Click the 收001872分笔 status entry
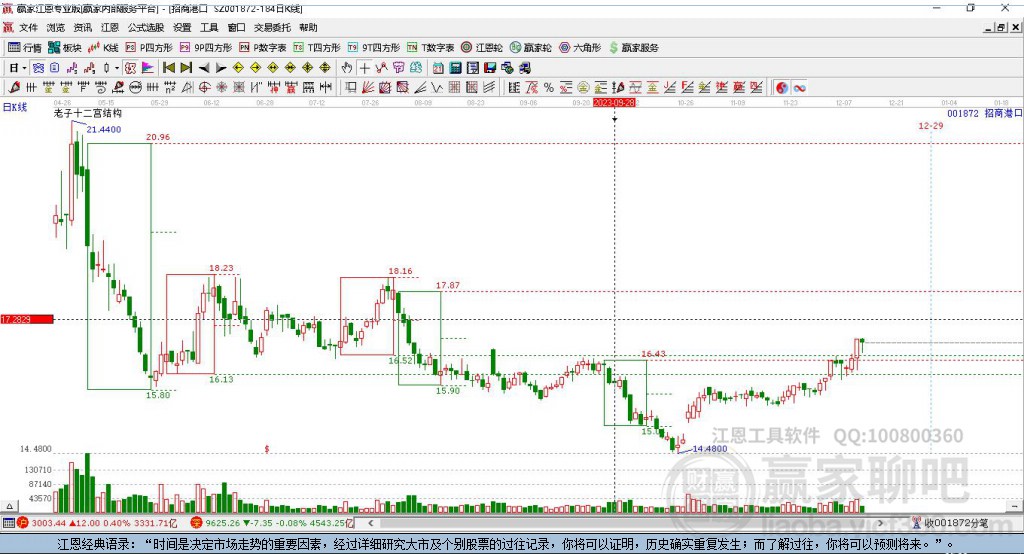This screenshot has width=1024, height=554. [950, 523]
